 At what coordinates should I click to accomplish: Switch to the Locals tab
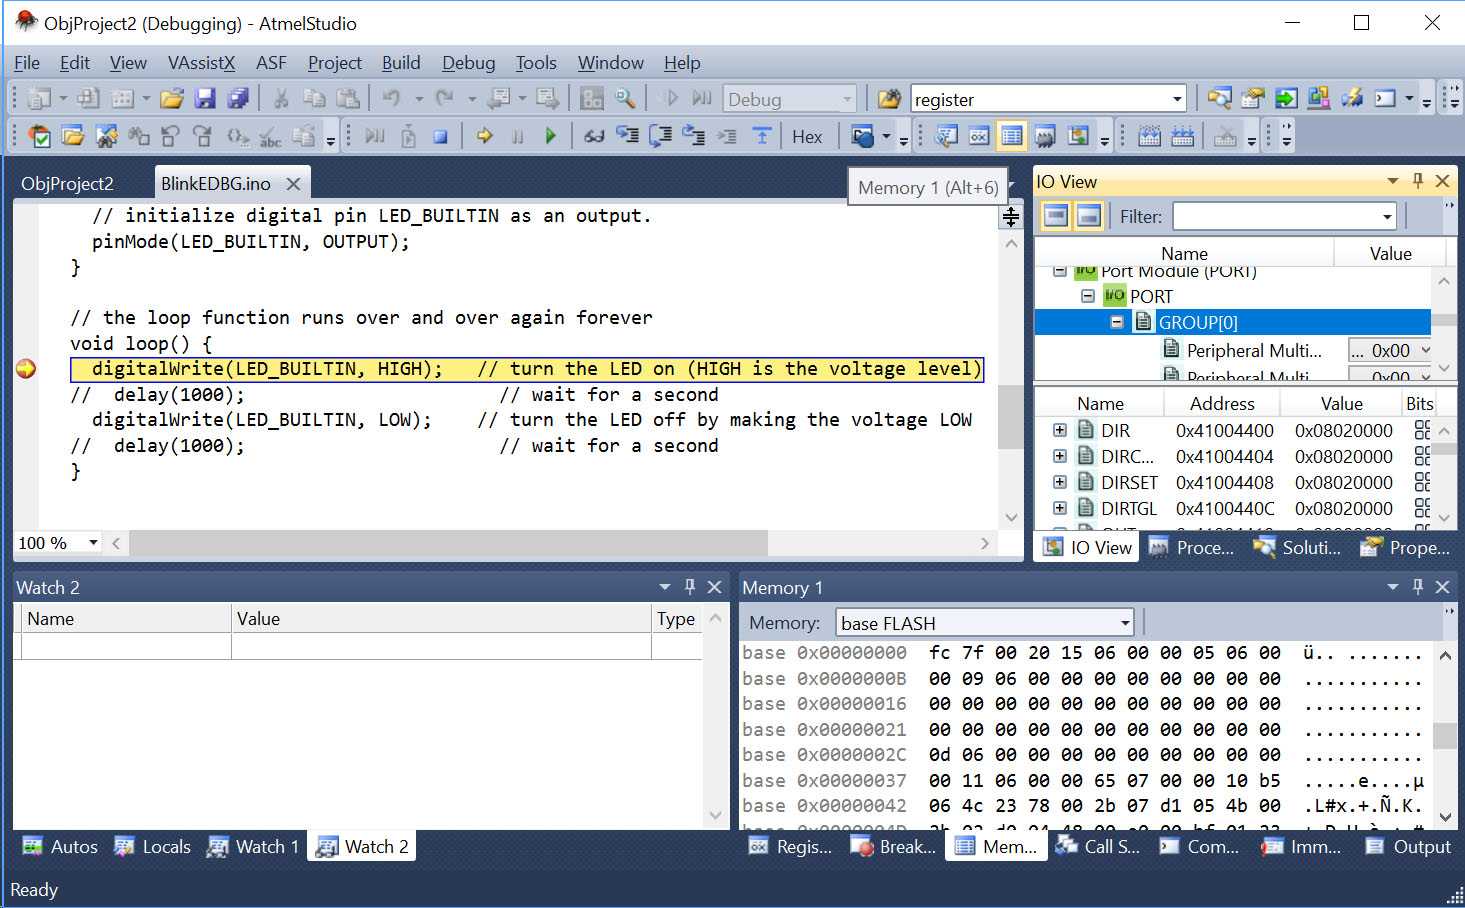pos(153,847)
